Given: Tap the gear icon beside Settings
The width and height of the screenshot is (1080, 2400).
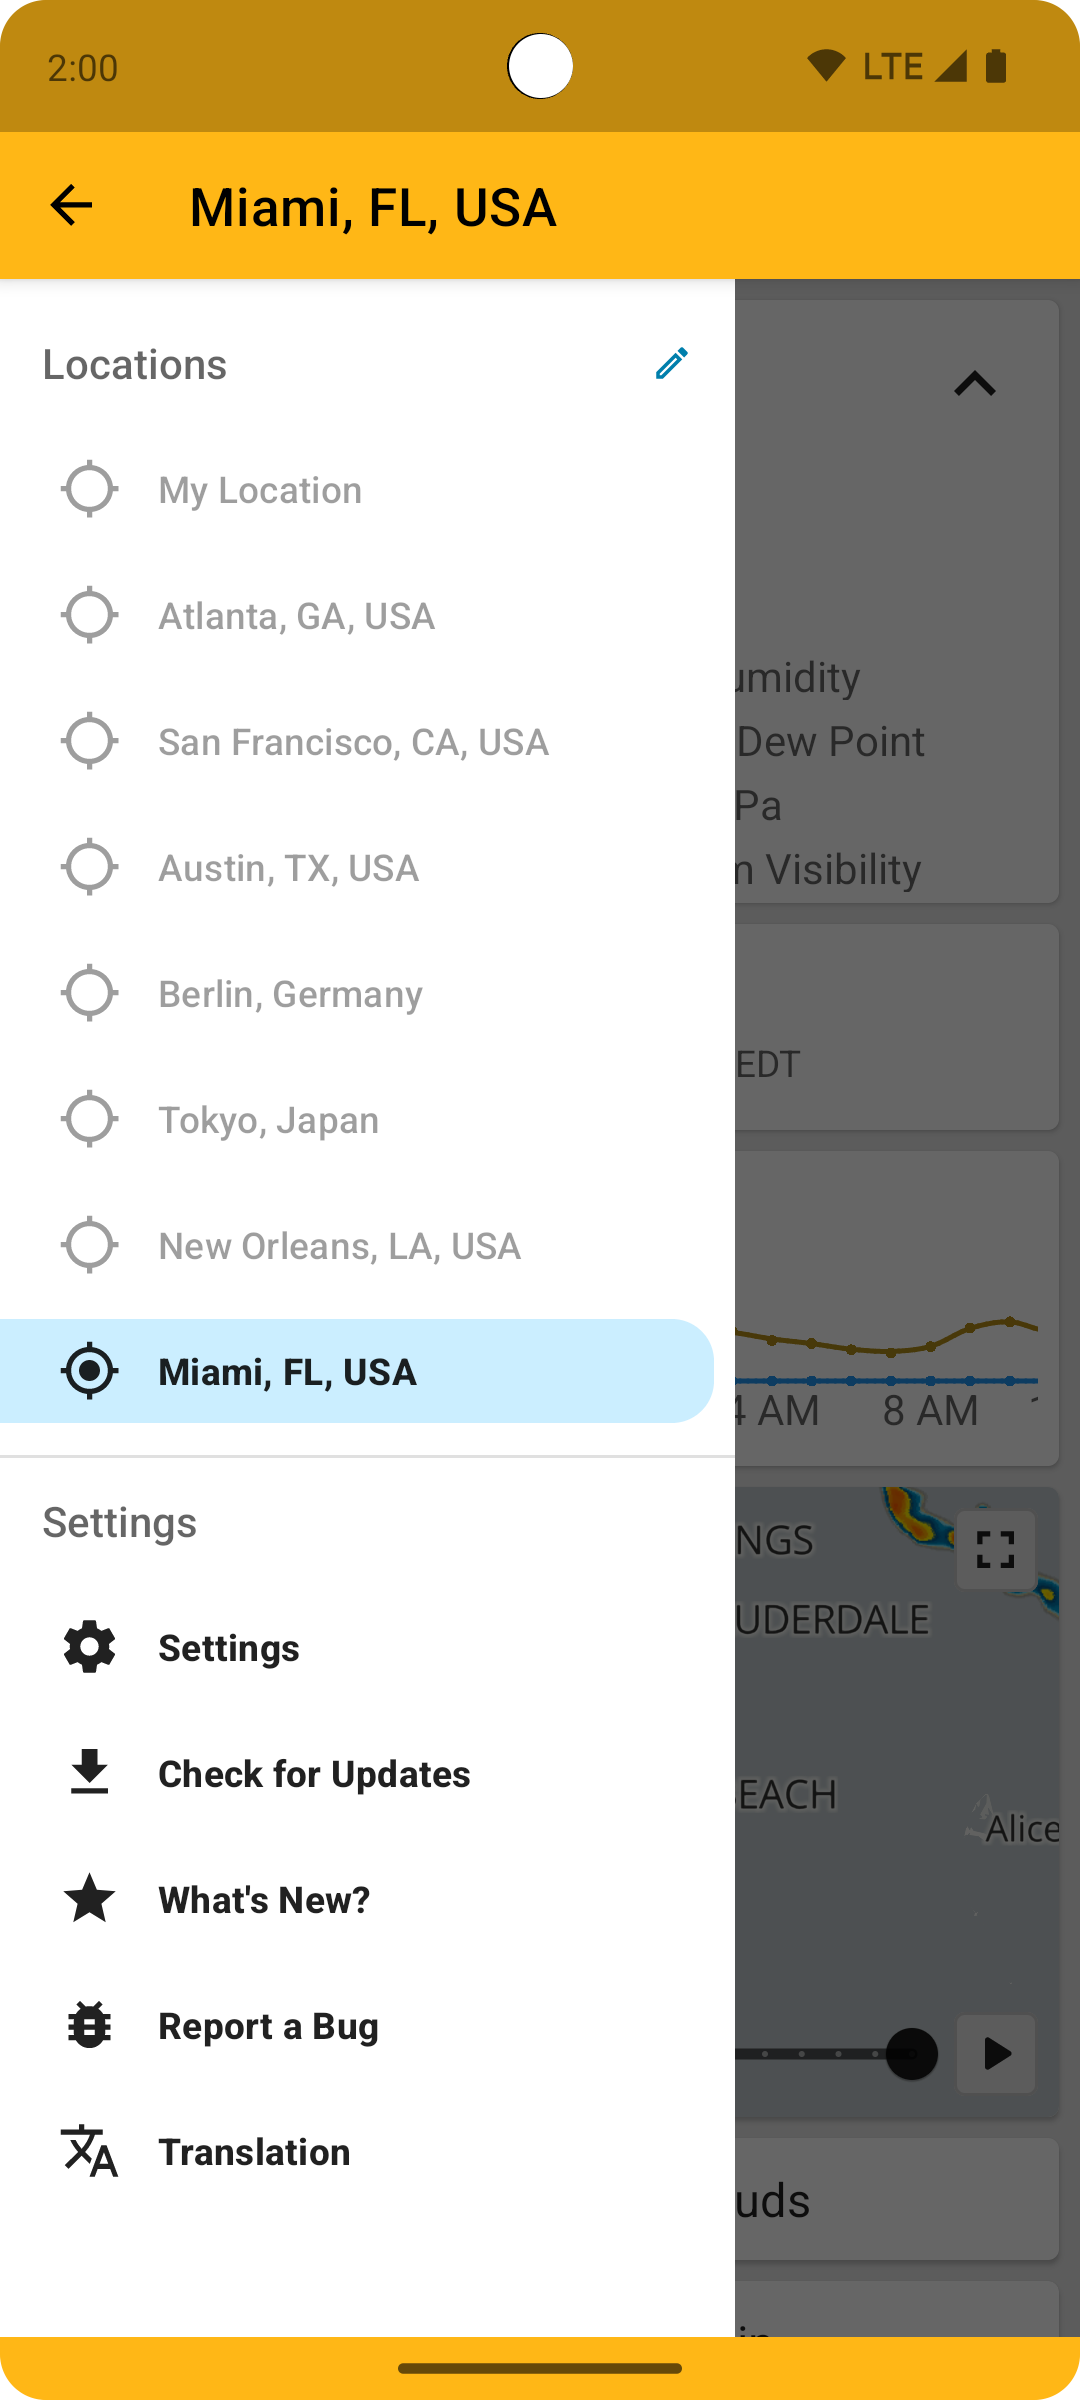Looking at the screenshot, I should (x=89, y=1647).
